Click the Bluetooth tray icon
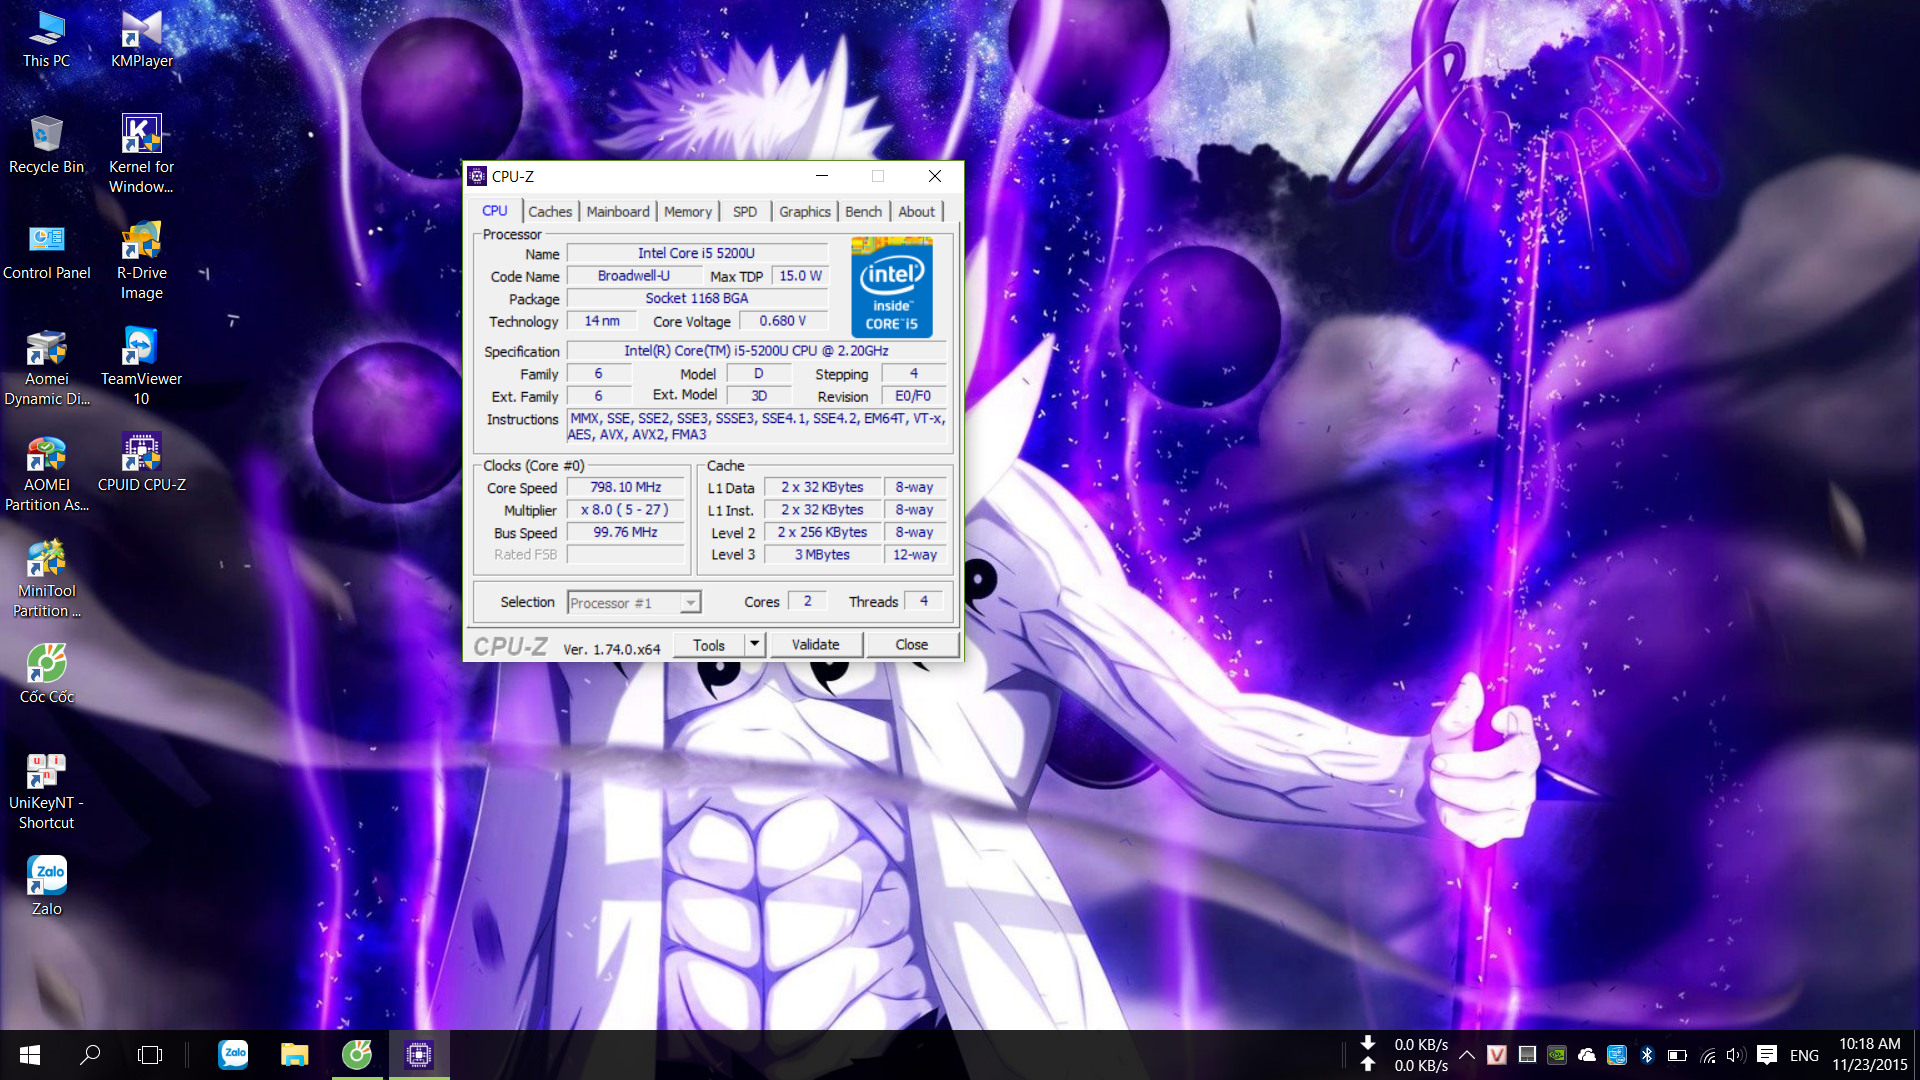The width and height of the screenshot is (1920, 1080). 1647,1055
